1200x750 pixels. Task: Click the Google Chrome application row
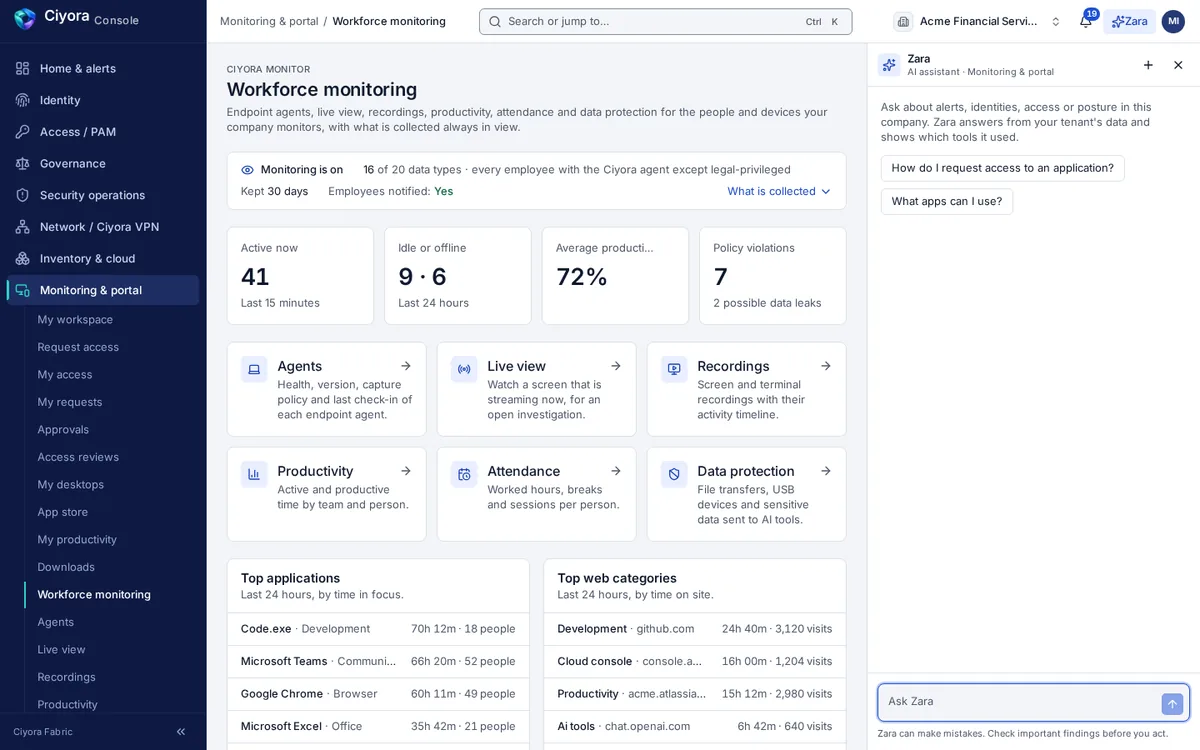[x=378, y=694]
